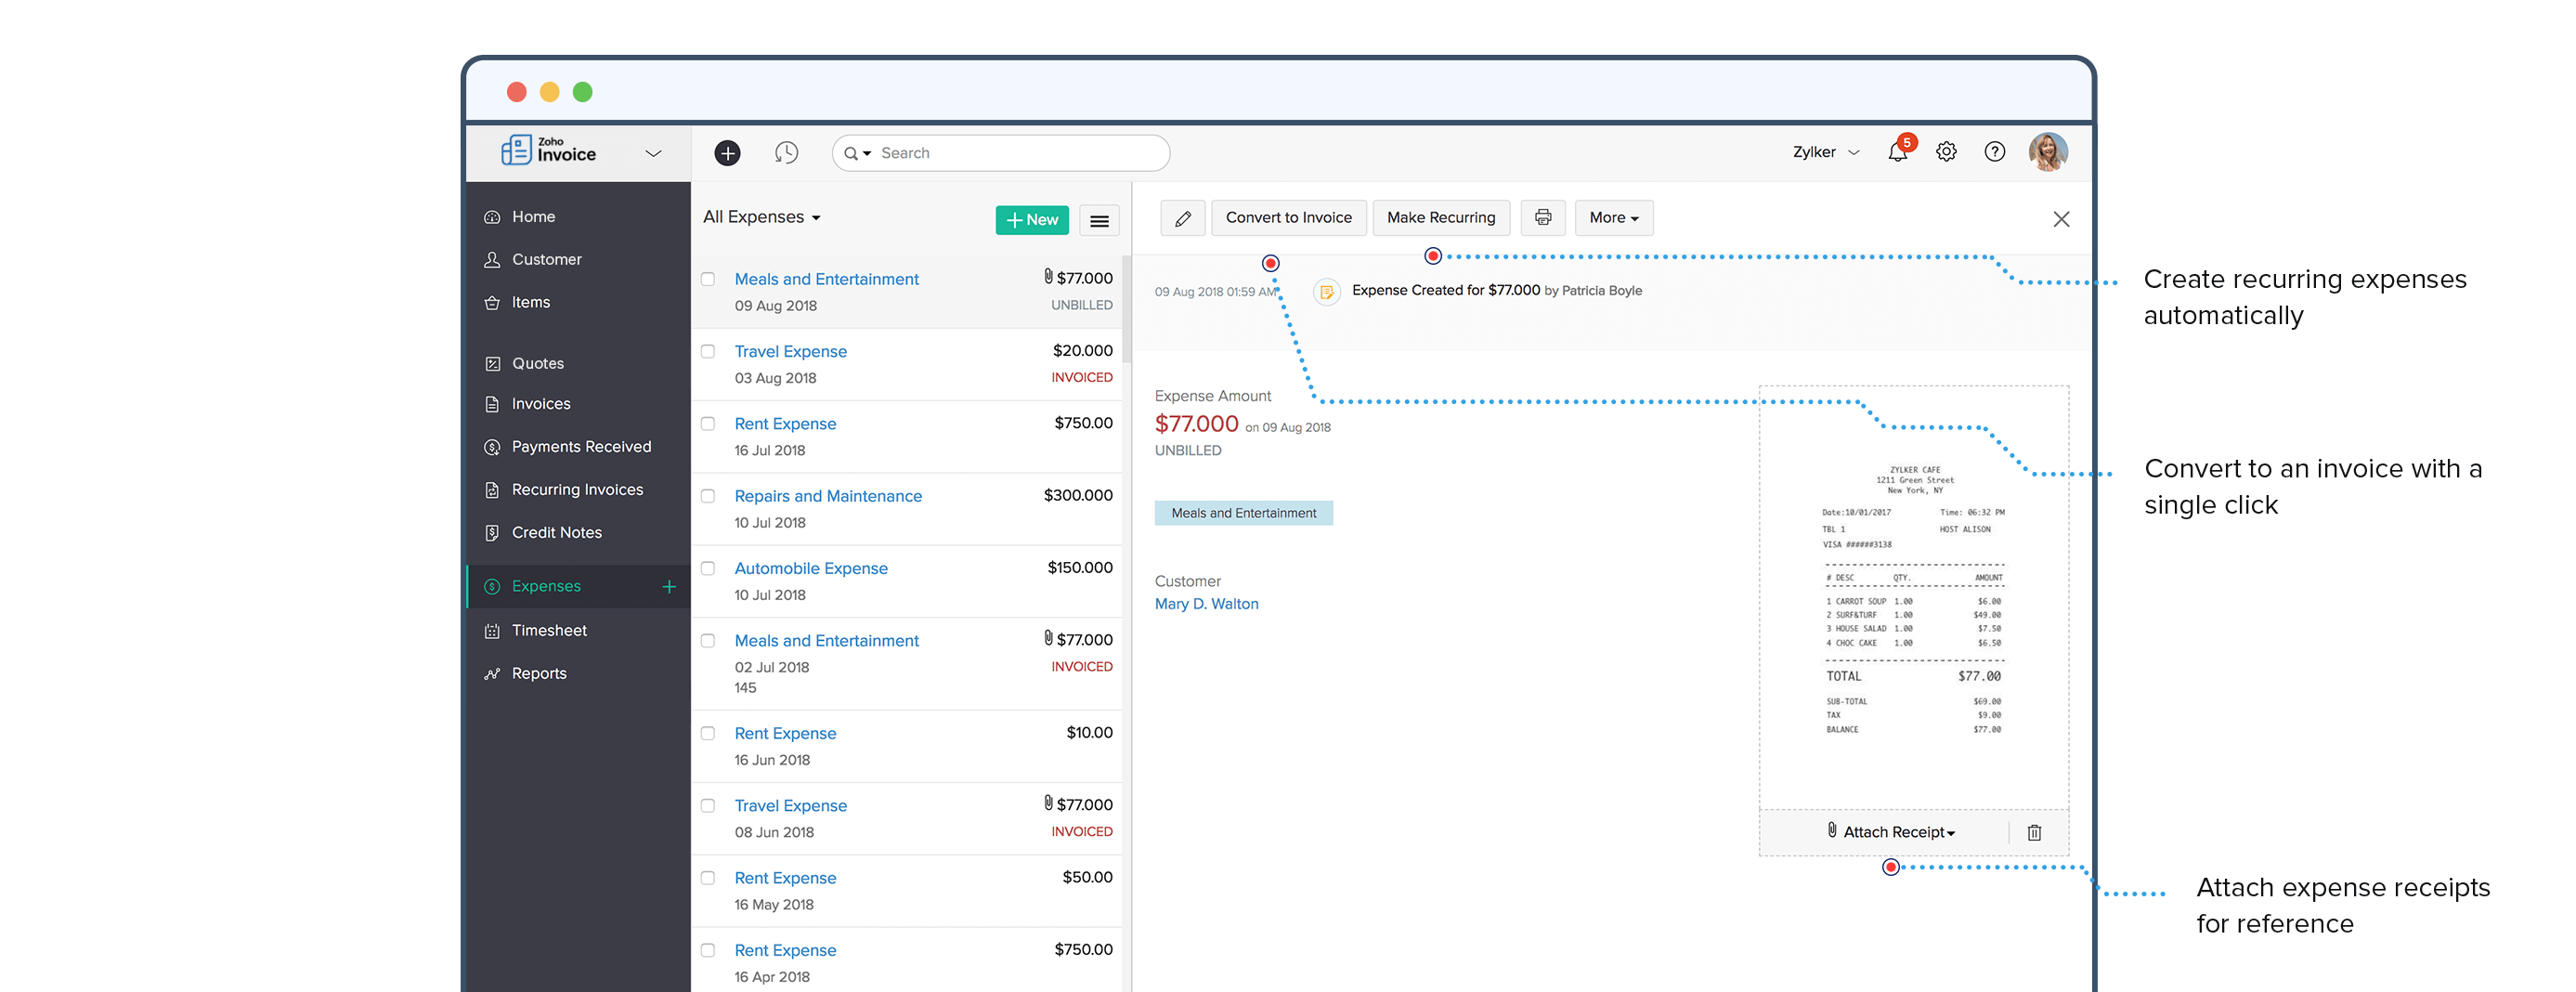Open notifications via the bell icon
This screenshot has height=992, width=2576.
1897,152
